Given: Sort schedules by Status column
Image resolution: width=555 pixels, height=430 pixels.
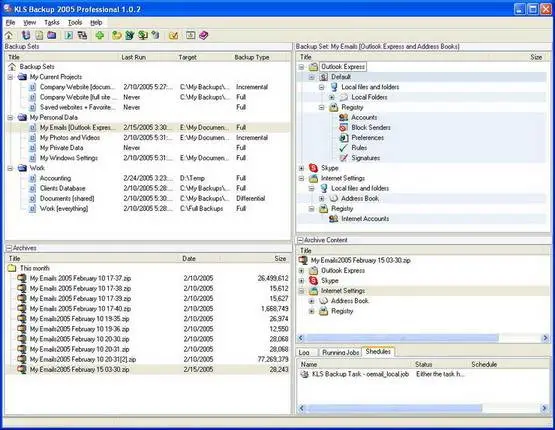Looking at the screenshot, I should (x=441, y=364).
